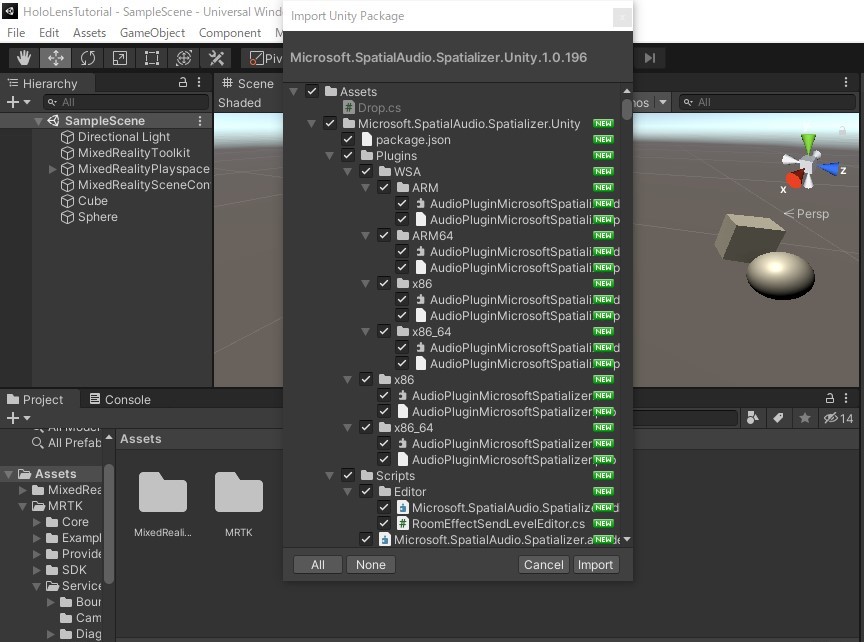Open SampleScene three-dot context menu
The height and width of the screenshot is (642, 864).
pyautogui.click(x=200, y=121)
